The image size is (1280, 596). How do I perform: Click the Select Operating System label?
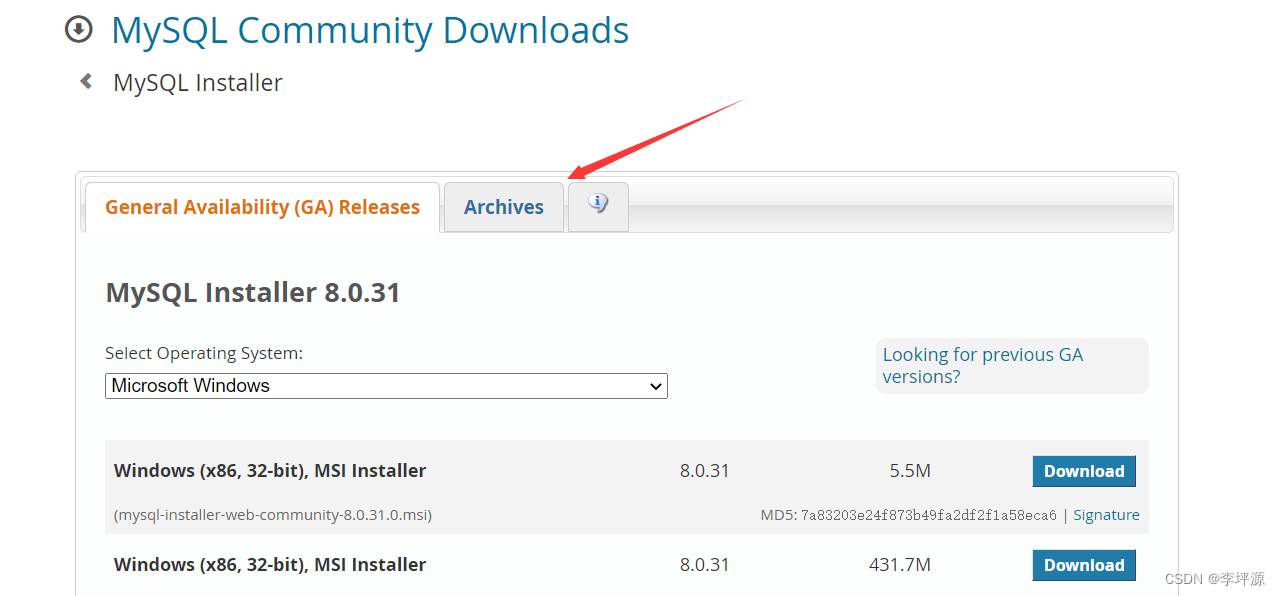204,353
